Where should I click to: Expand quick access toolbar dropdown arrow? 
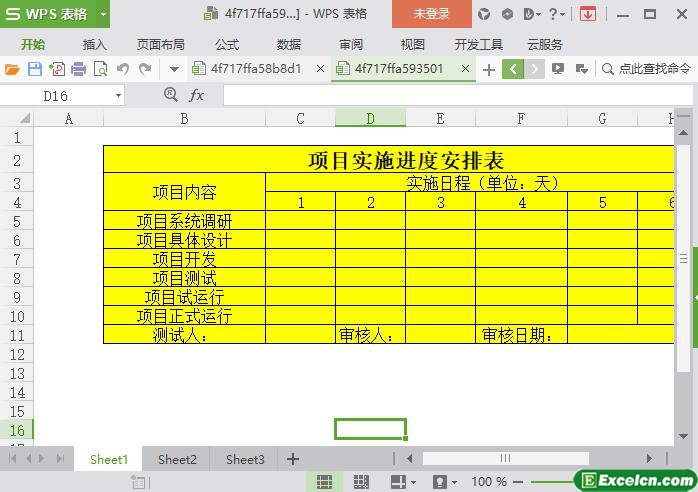coord(174,69)
